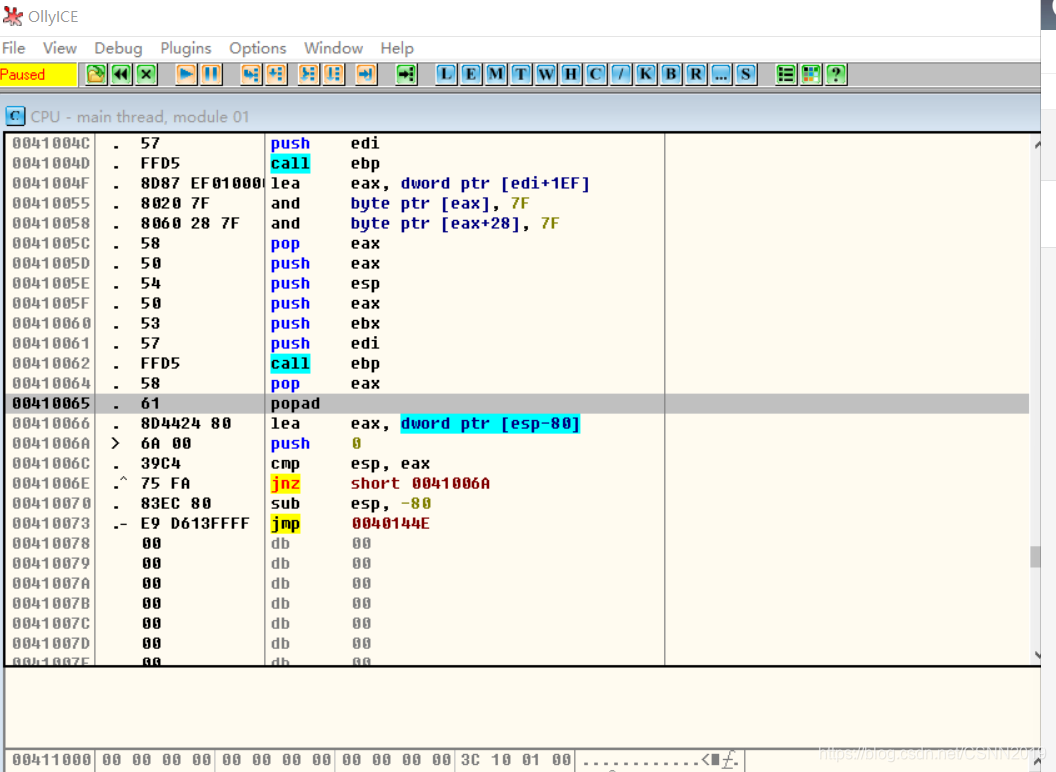Open Handles window with H button
Screen dimensions: 1056x772
pos(570,74)
